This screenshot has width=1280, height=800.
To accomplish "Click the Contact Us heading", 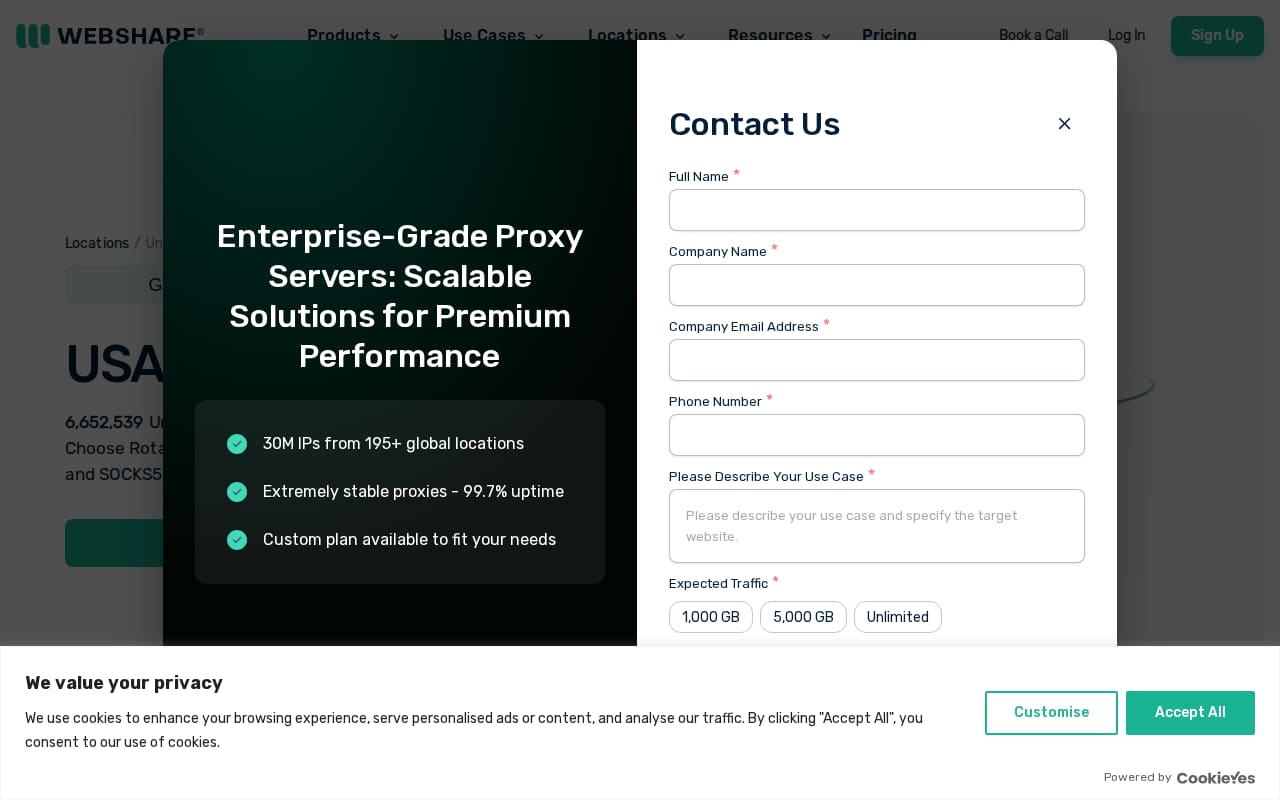I will (754, 124).
